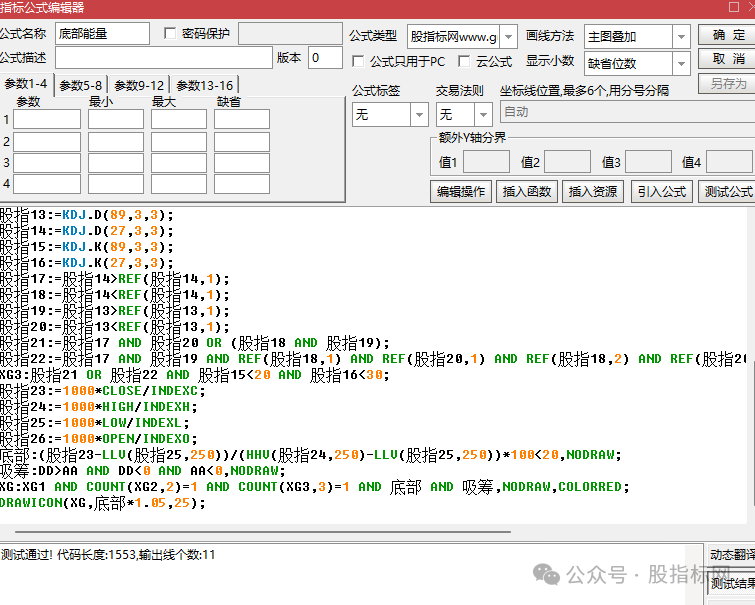Click the horizontal scrollbar under the code editor
The width and height of the screenshot is (755, 605).
[x=262, y=532]
